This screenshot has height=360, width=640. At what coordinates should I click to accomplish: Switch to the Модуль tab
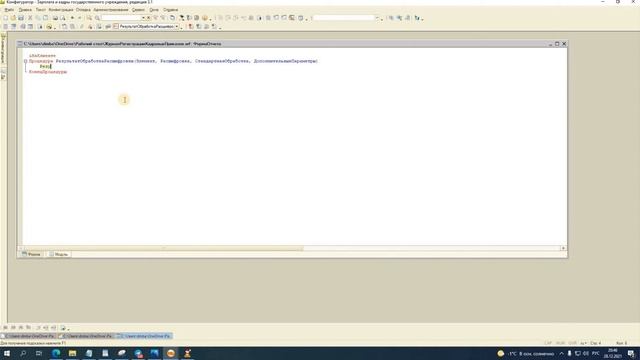point(59,254)
